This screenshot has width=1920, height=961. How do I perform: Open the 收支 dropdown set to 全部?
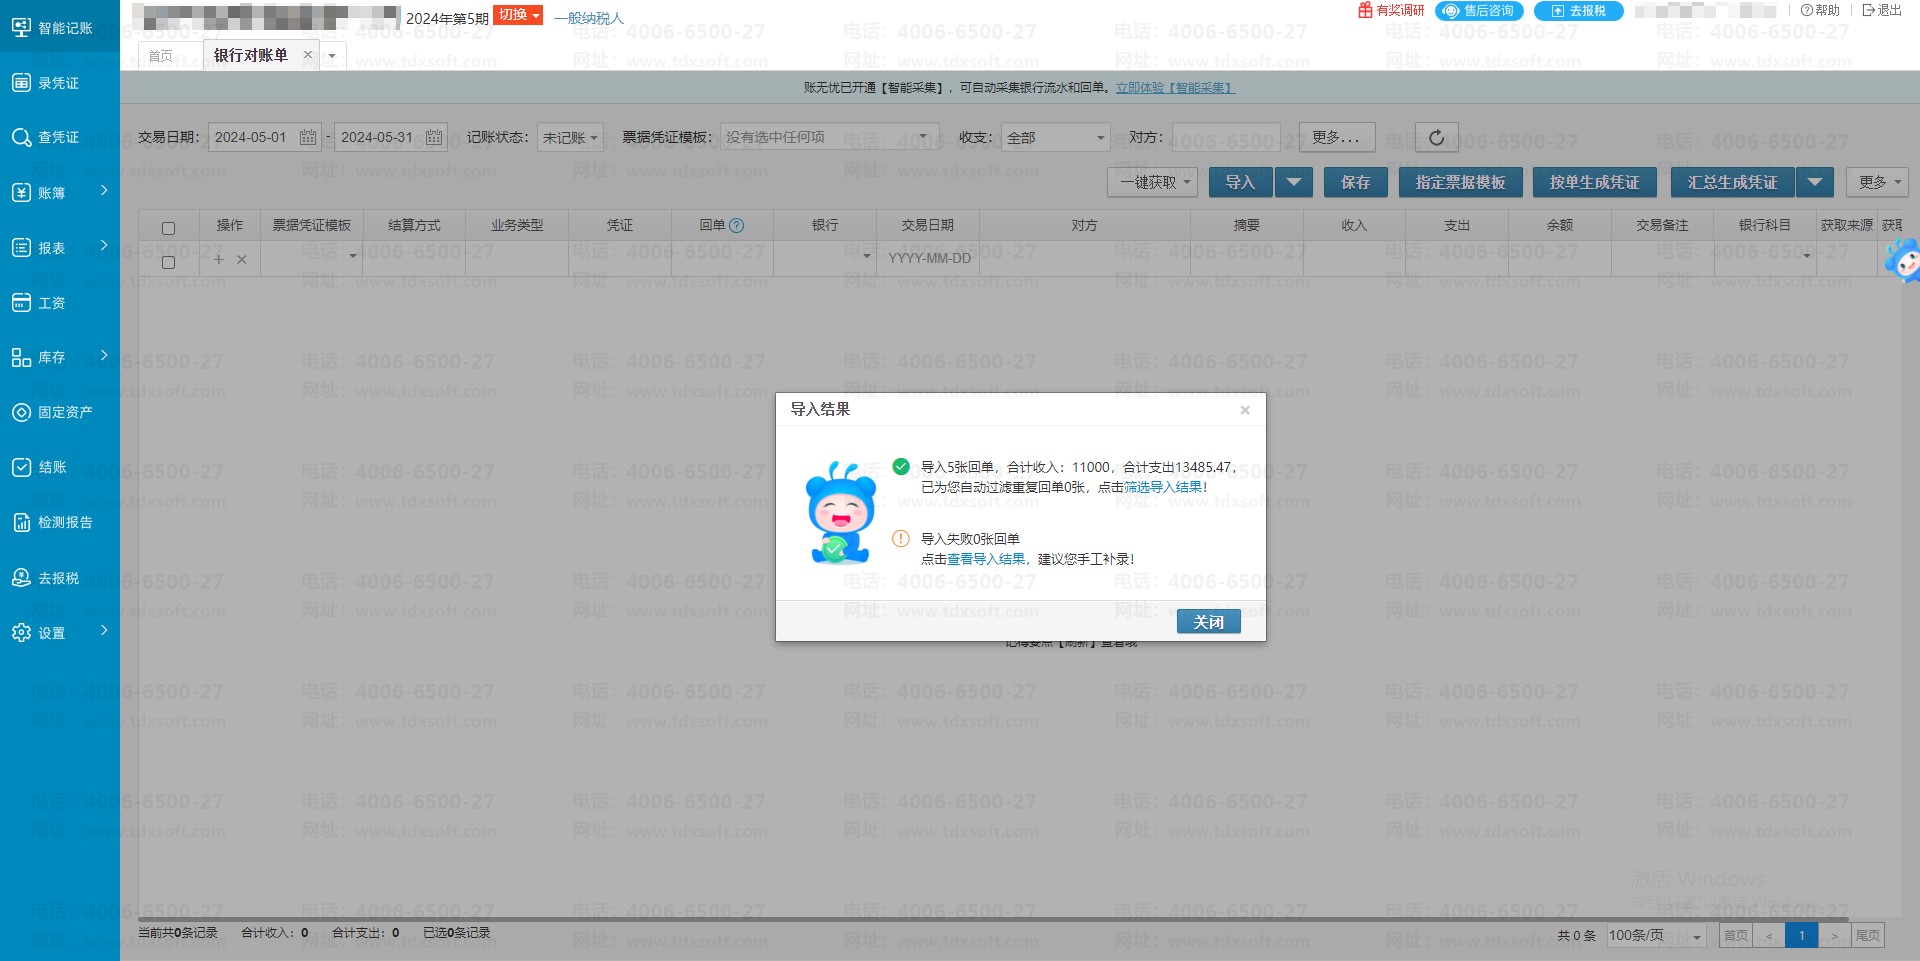[x=1055, y=138]
